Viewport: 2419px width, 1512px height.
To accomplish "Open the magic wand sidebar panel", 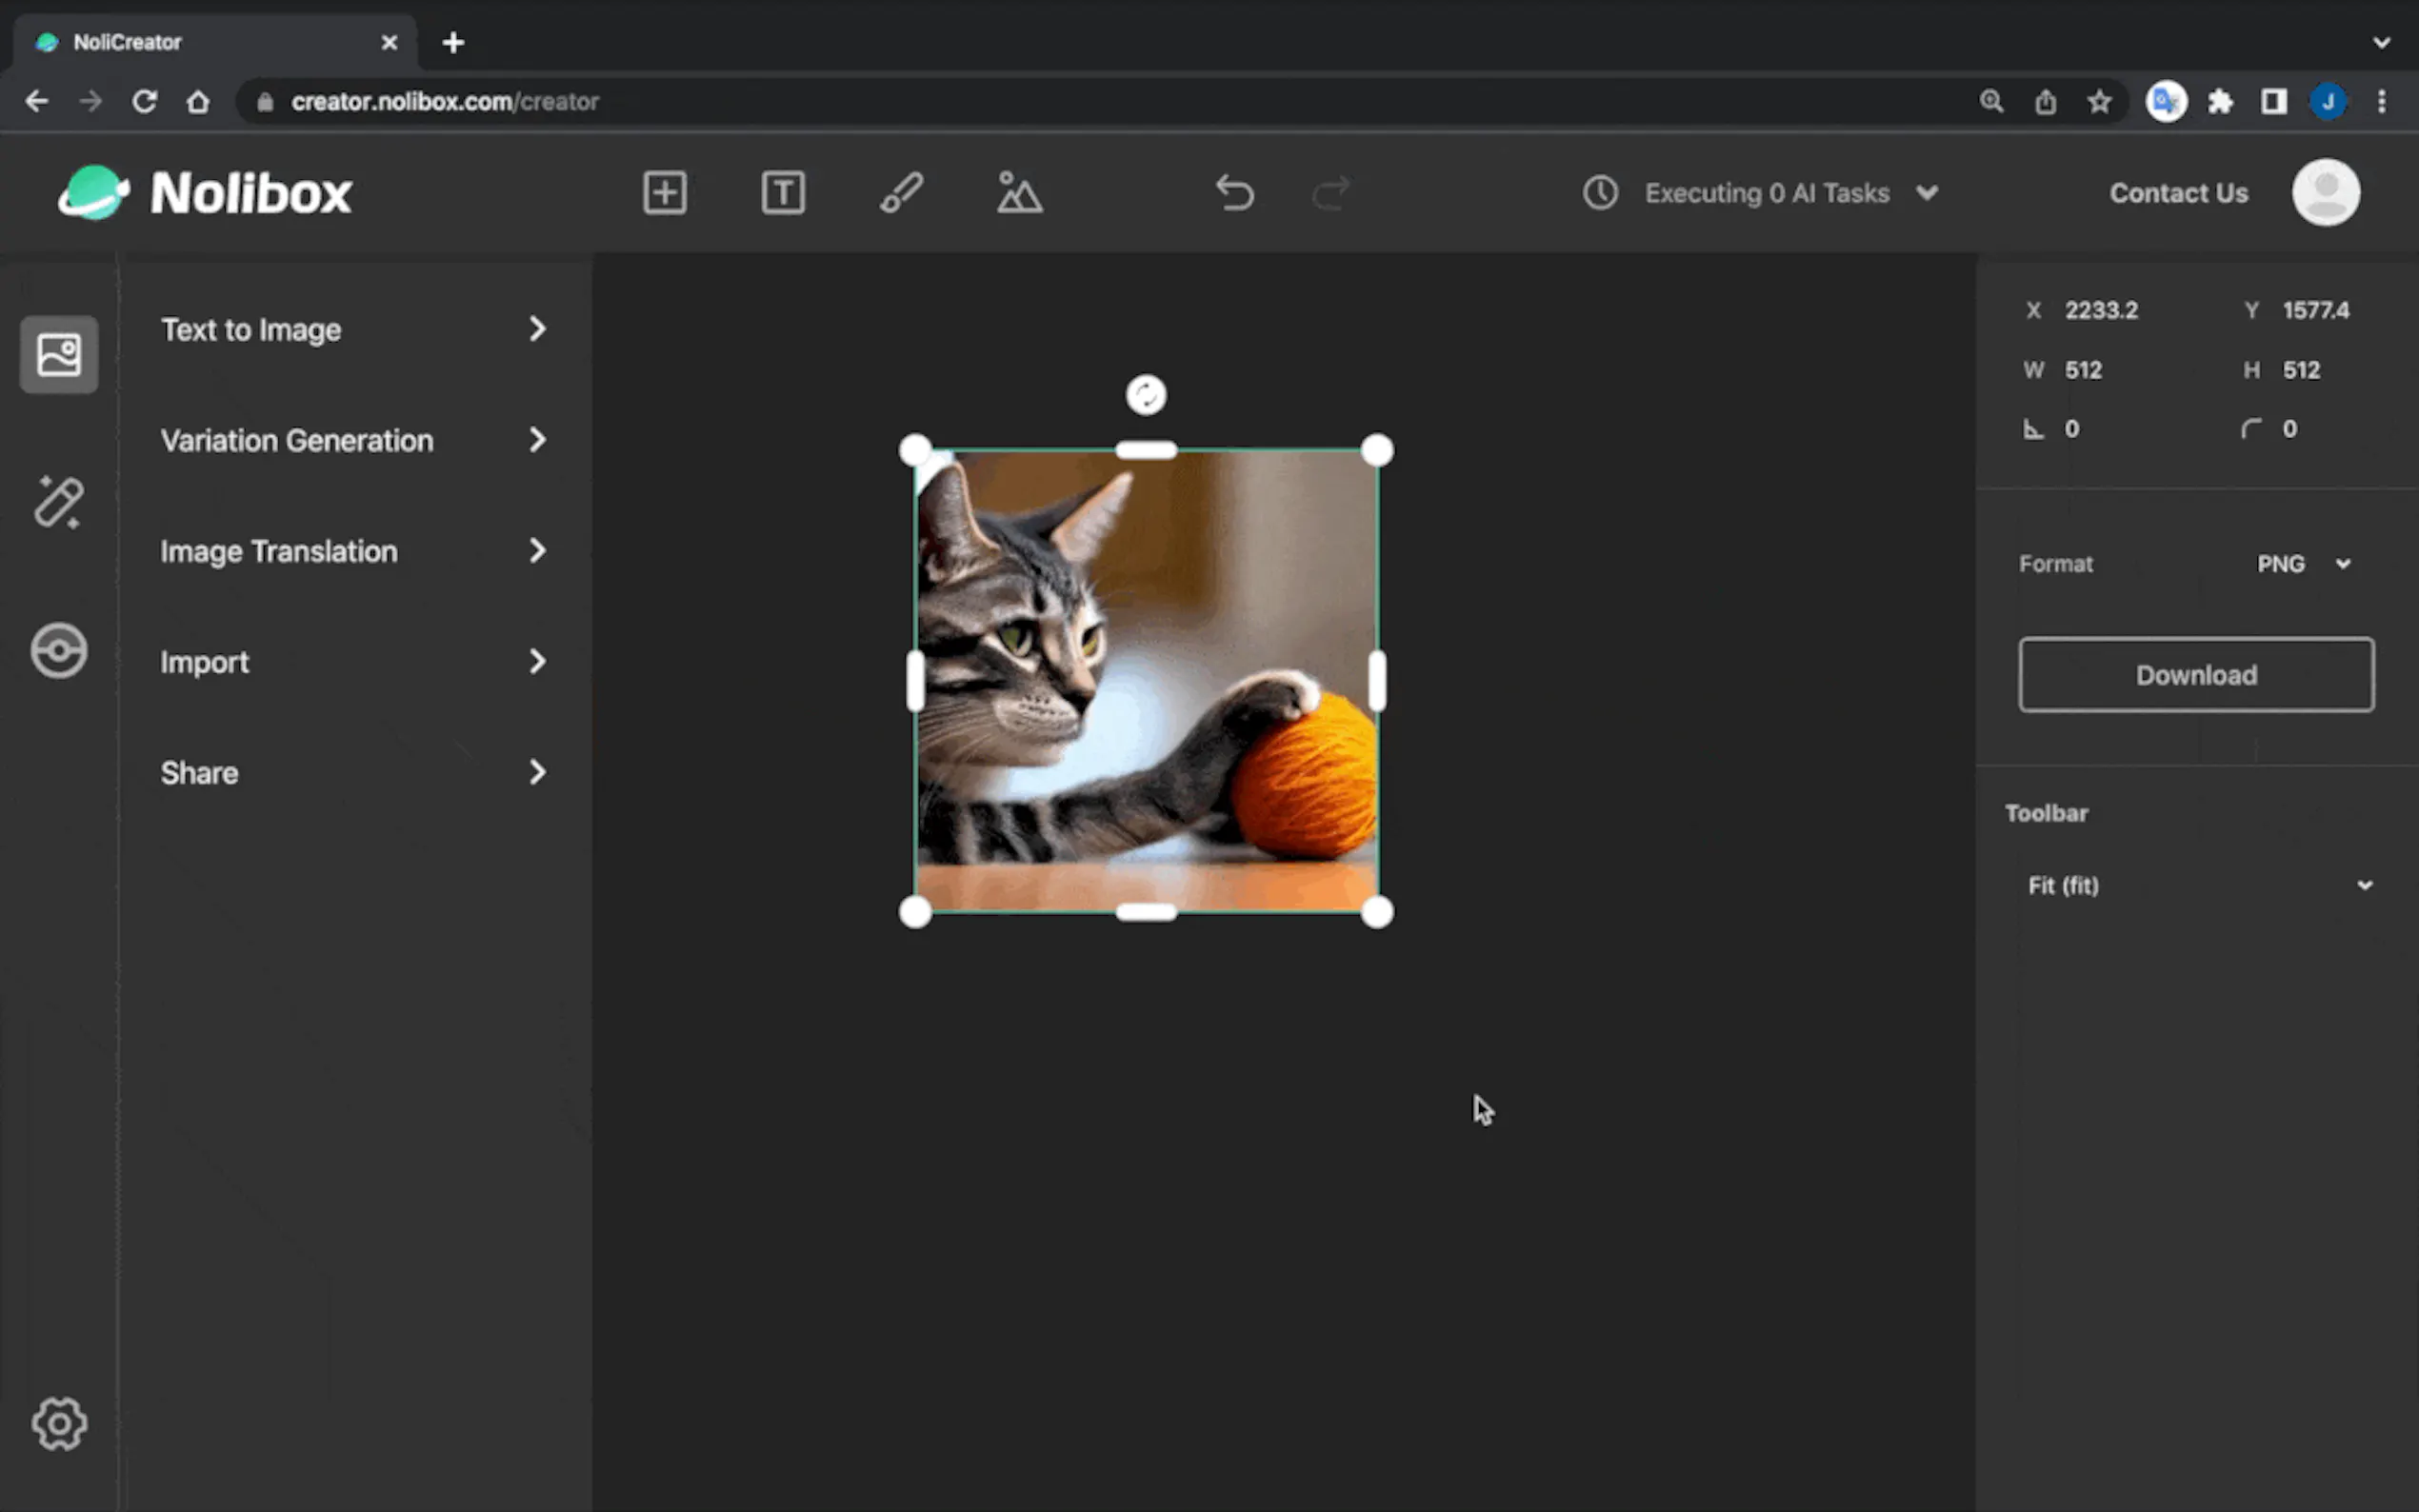I will (59, 502).
